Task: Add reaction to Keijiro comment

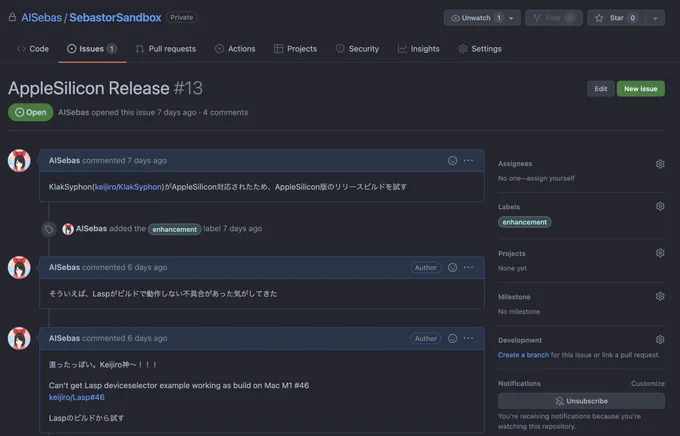Action: tap(452, 338)
